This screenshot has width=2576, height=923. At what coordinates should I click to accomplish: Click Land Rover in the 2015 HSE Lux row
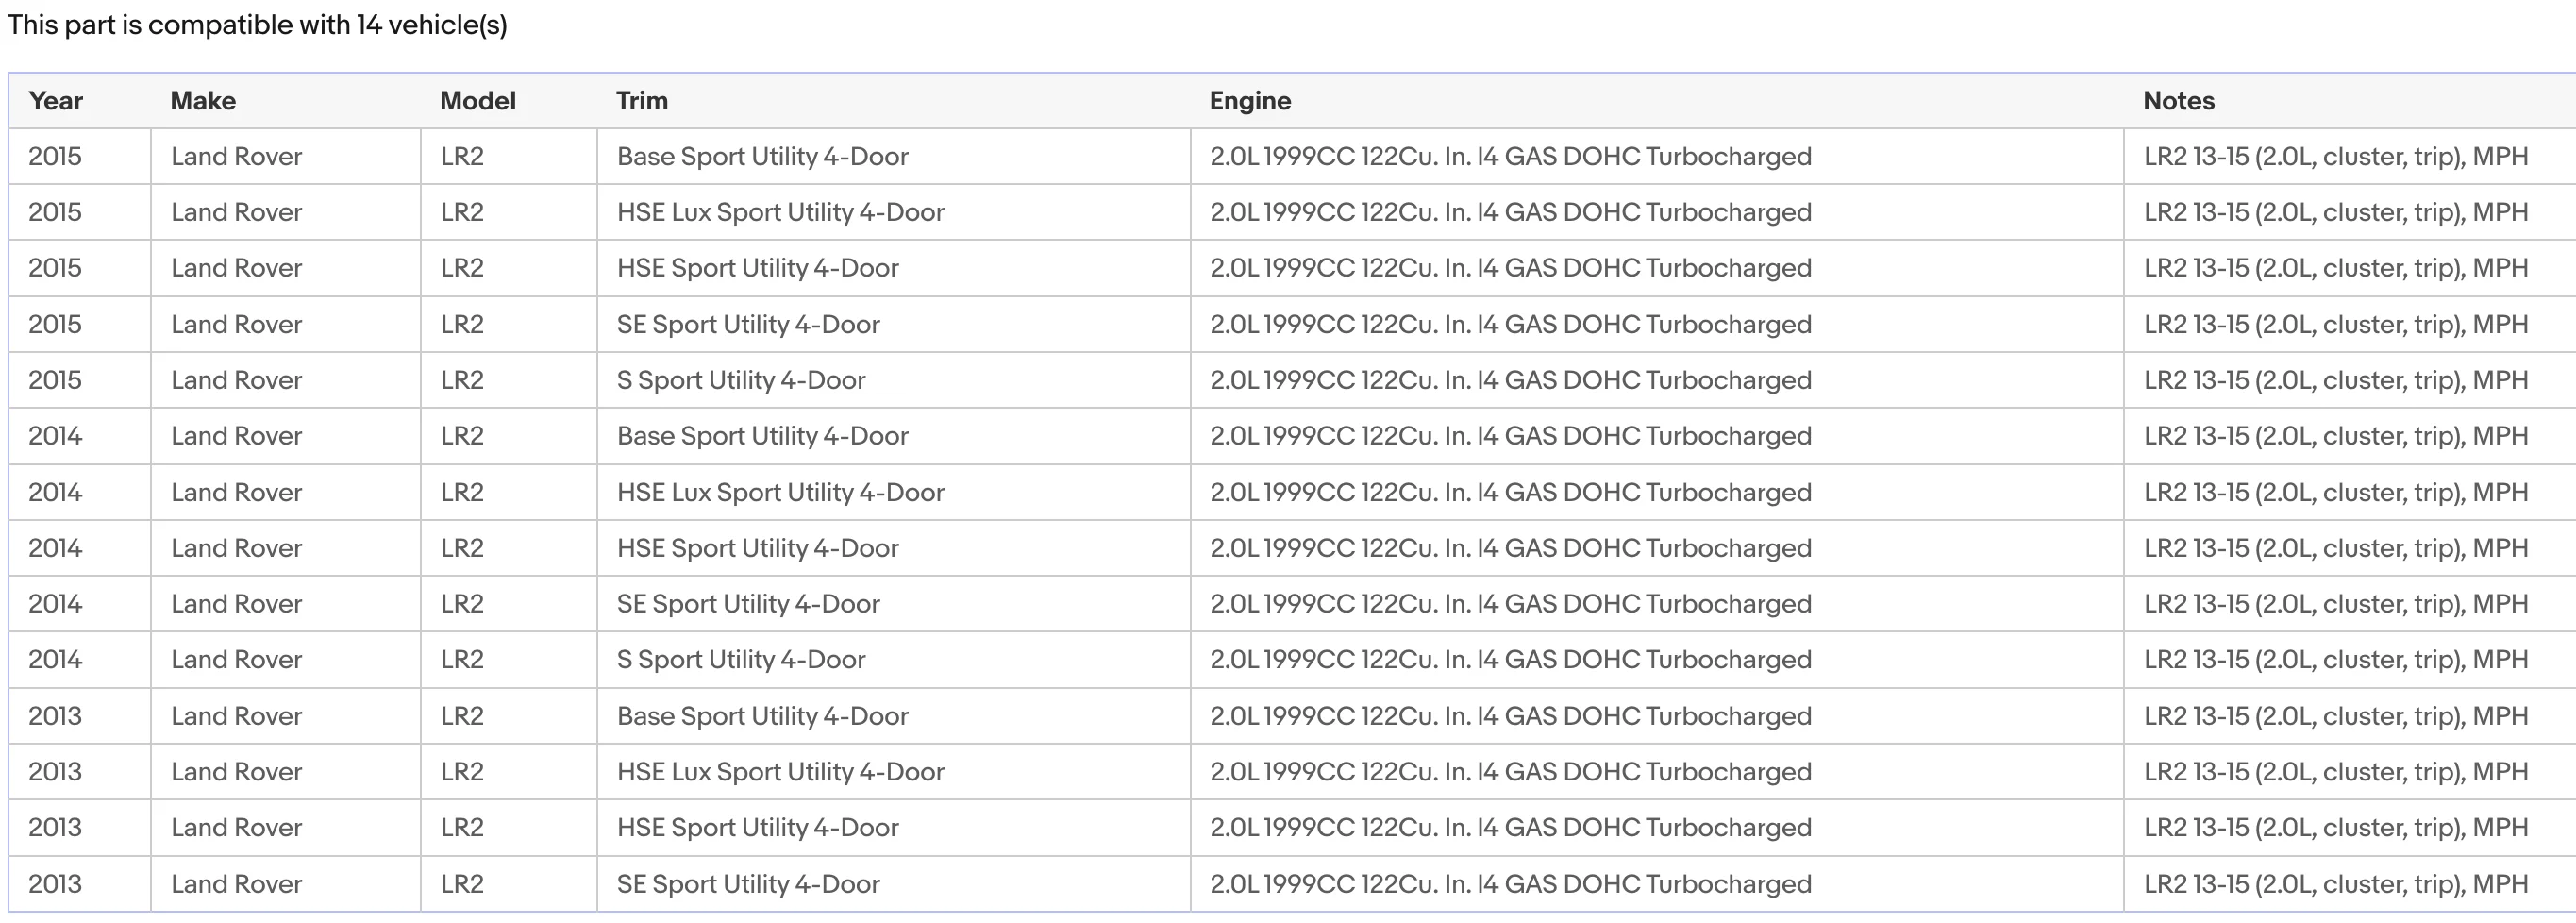pyautogui.click(x=286, y=212)
